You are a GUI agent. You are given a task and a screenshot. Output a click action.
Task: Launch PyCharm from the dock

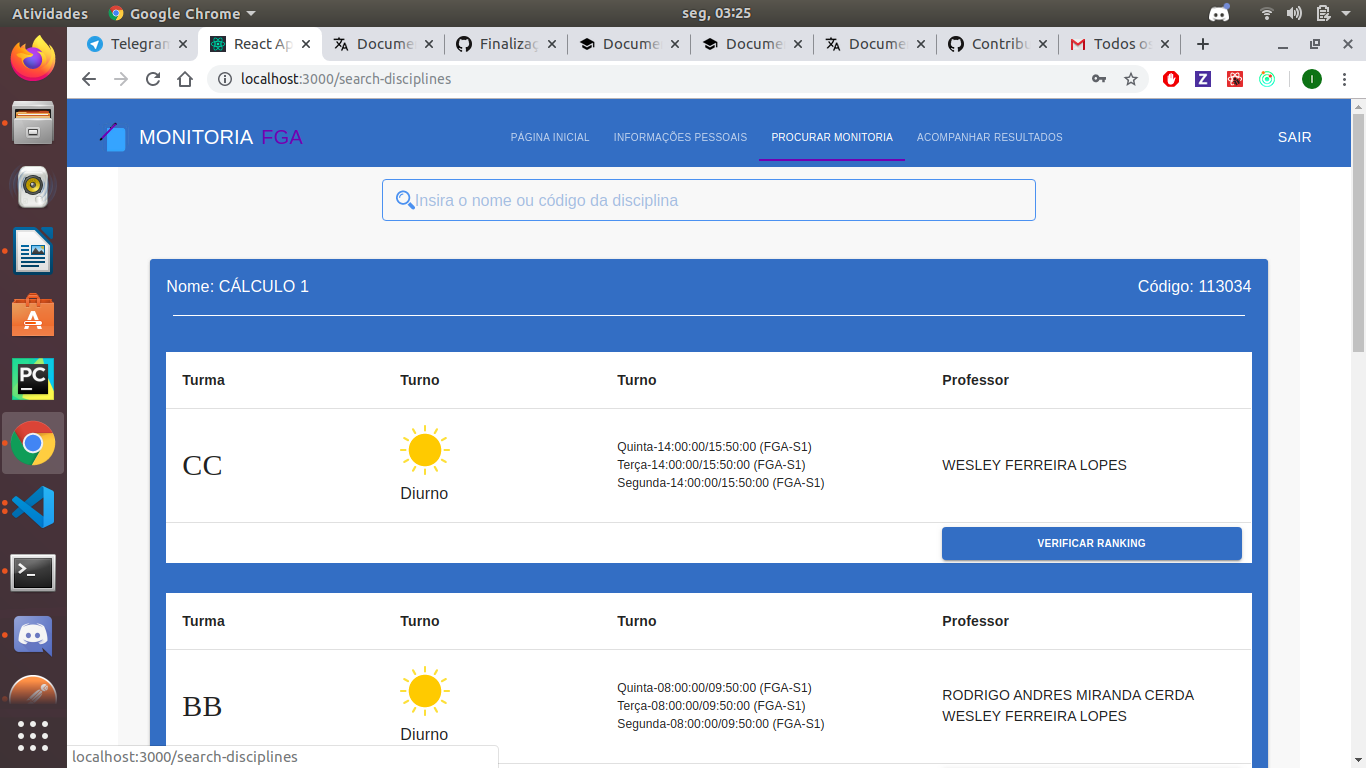pos(33,379)
